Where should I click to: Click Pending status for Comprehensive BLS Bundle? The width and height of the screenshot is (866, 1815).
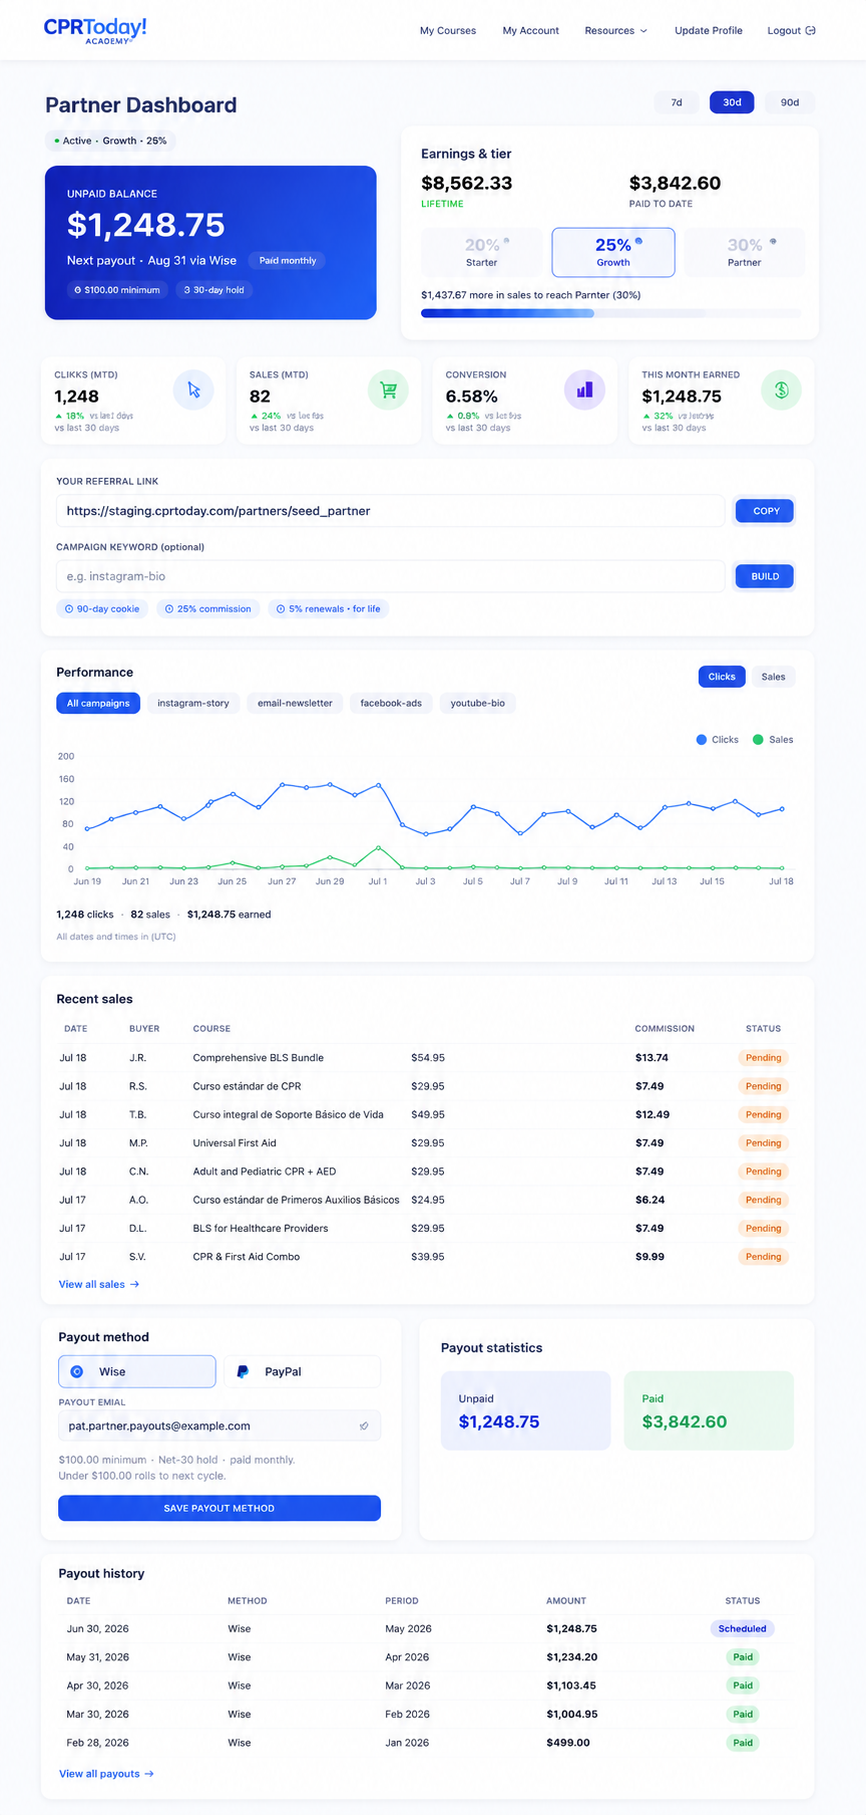pos(763,1058)
